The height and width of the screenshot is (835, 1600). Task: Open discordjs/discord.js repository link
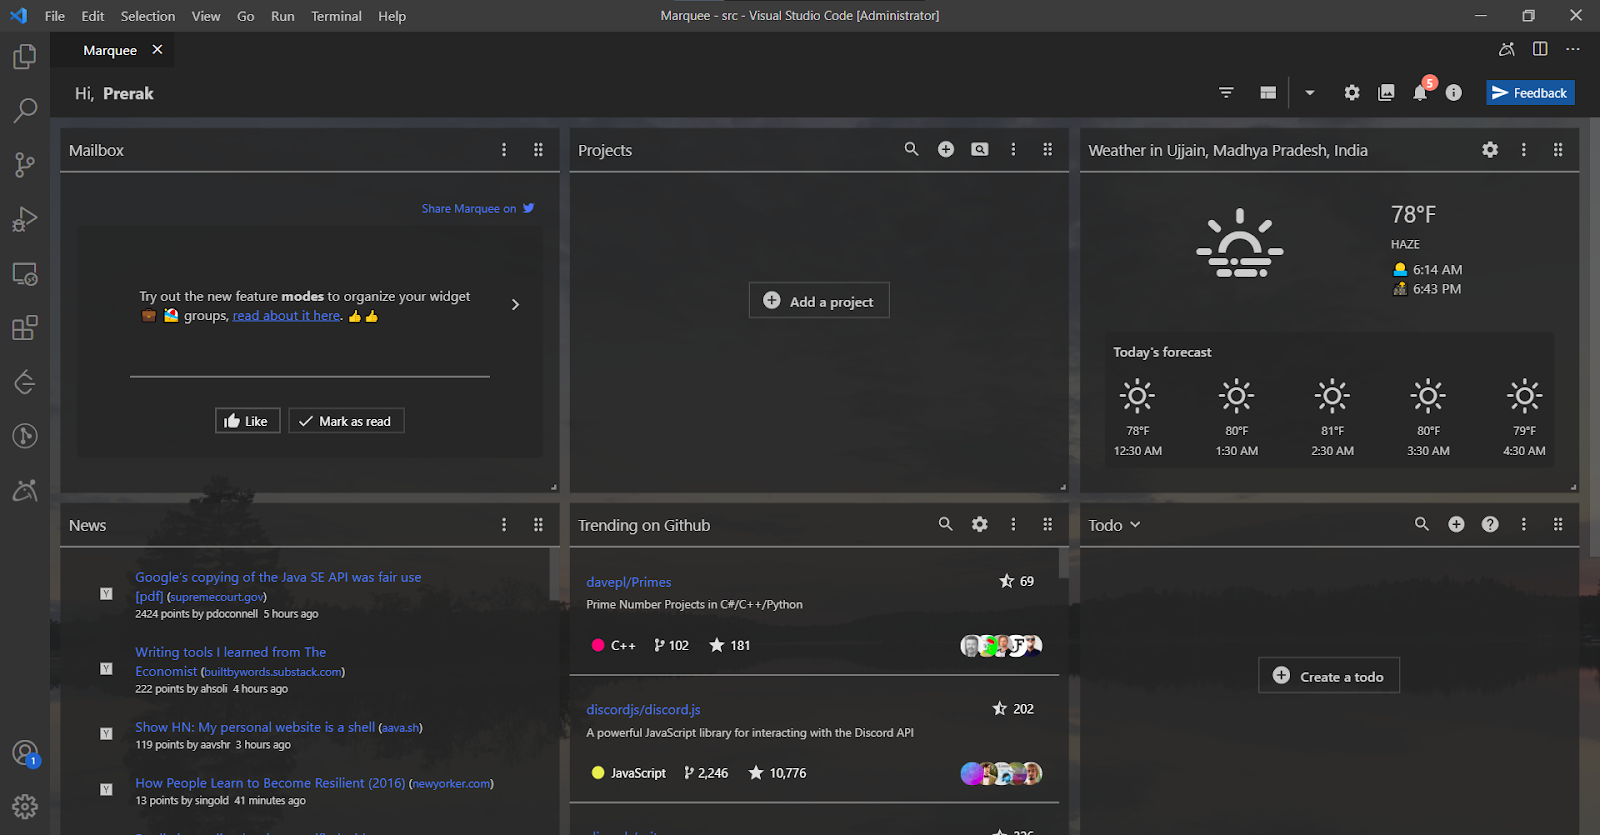(643, 709)
